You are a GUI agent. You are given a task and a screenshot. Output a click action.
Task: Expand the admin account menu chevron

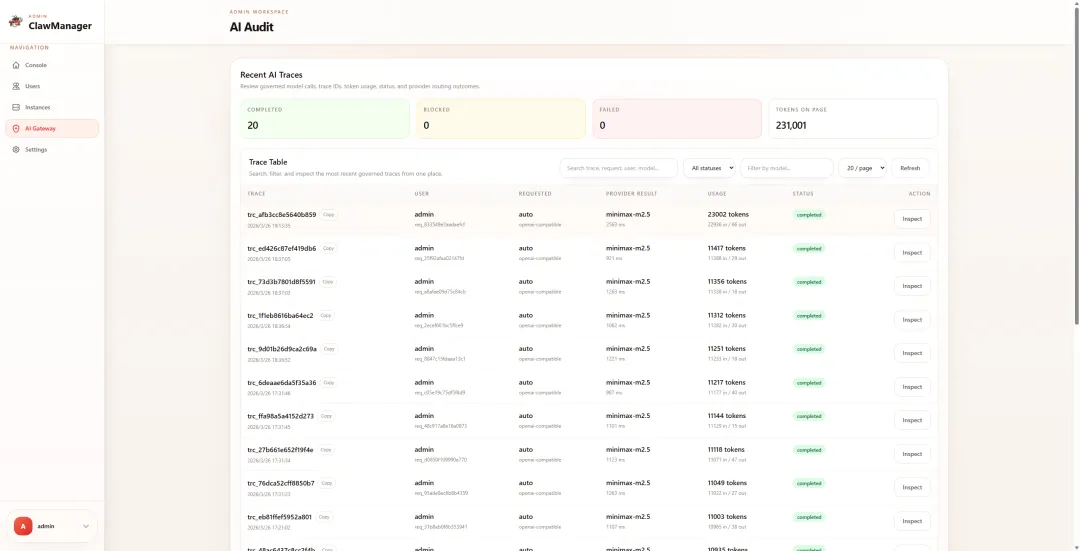86,526
